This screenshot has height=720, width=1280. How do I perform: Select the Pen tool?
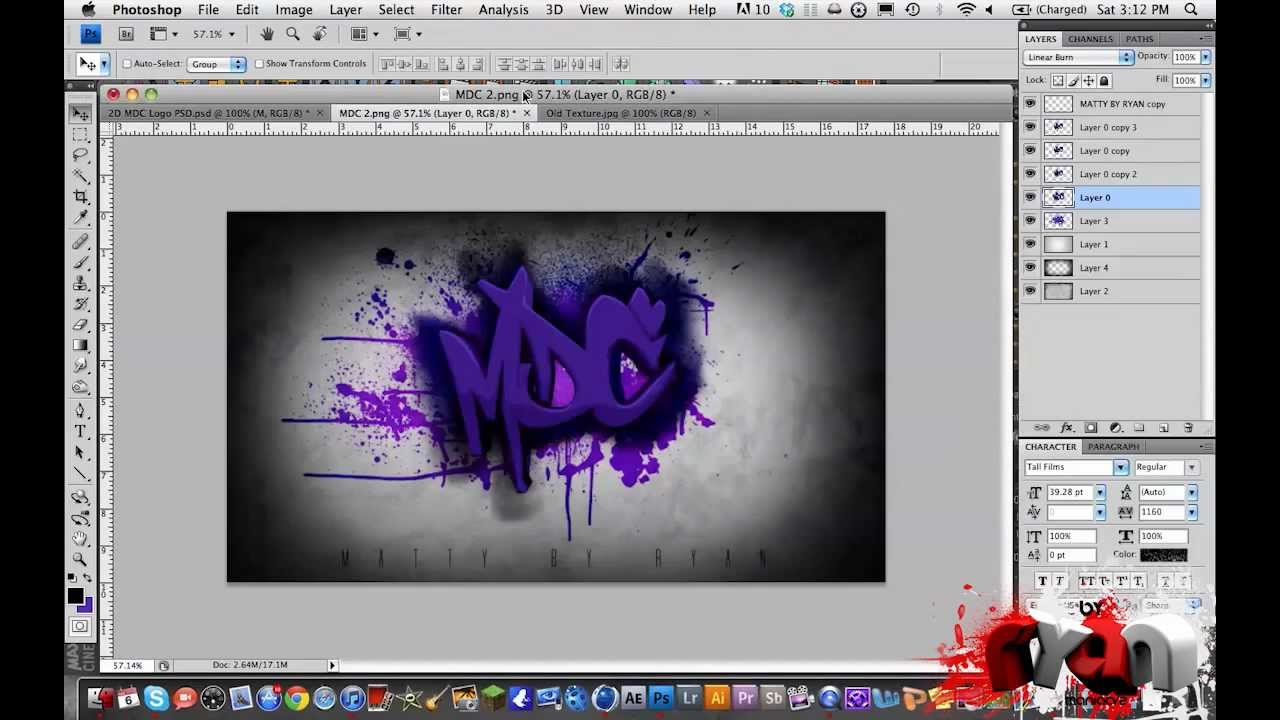point(80,411)
